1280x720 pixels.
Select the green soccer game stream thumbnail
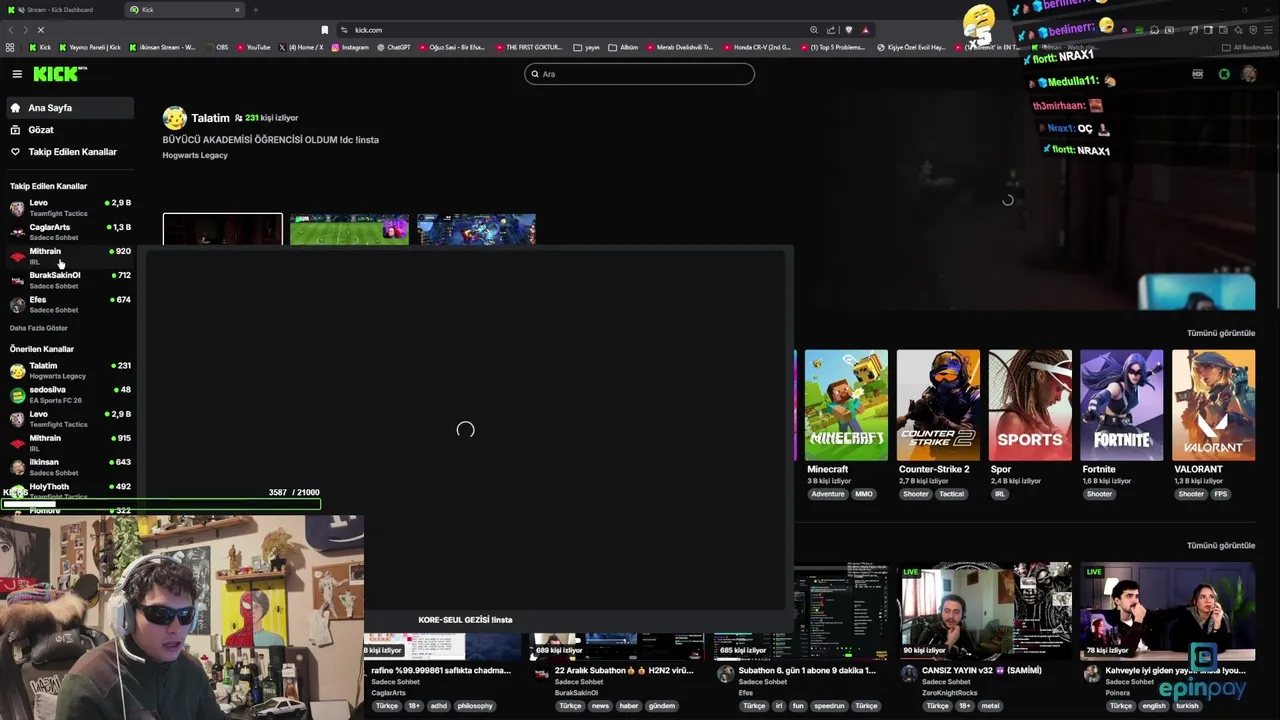[349, 229]
